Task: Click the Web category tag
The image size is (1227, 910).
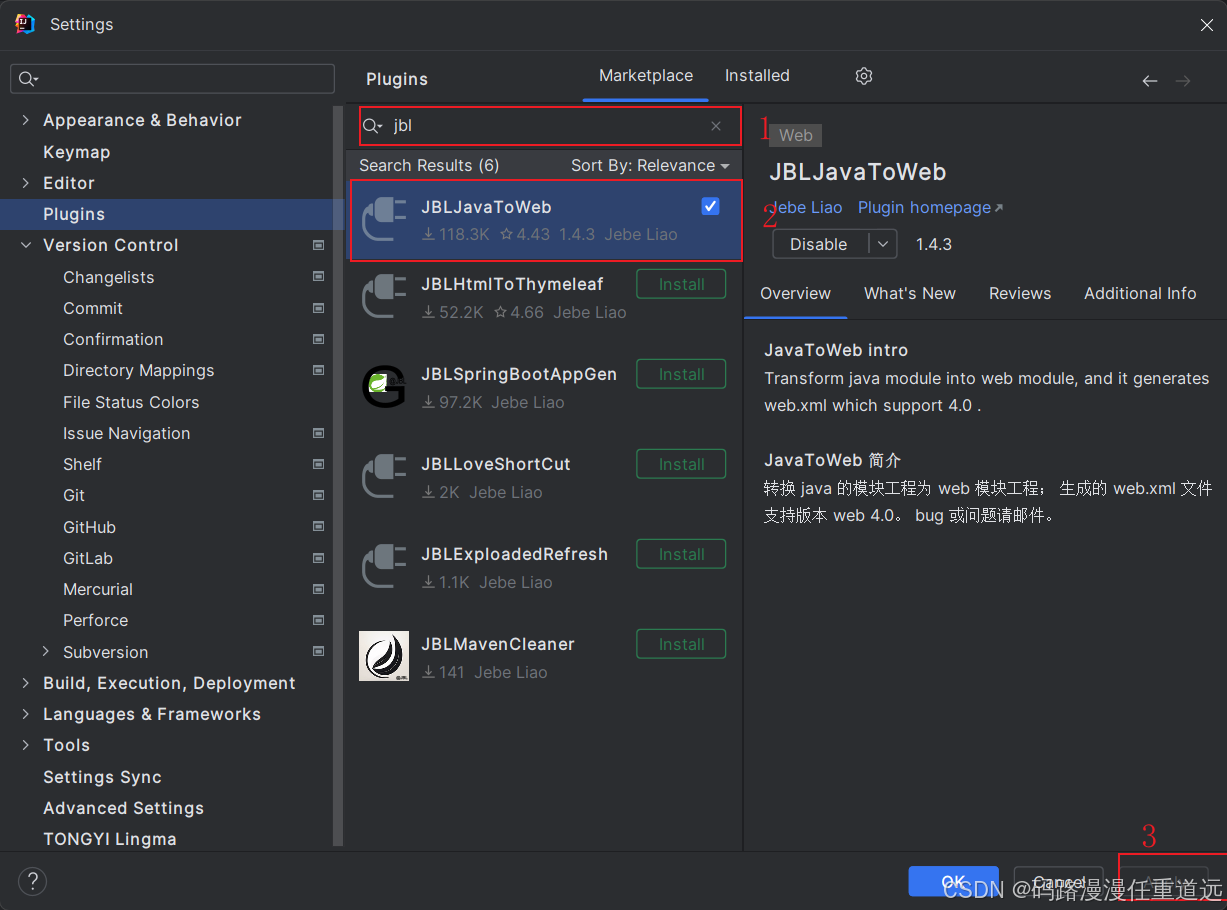Action: coord(796,135)
